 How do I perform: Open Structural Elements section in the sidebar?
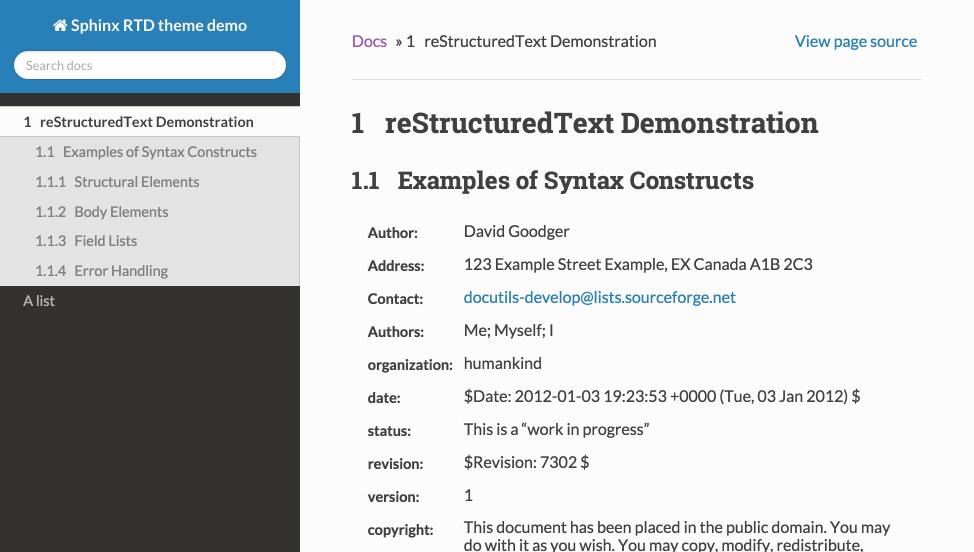(x=136, y=182)
